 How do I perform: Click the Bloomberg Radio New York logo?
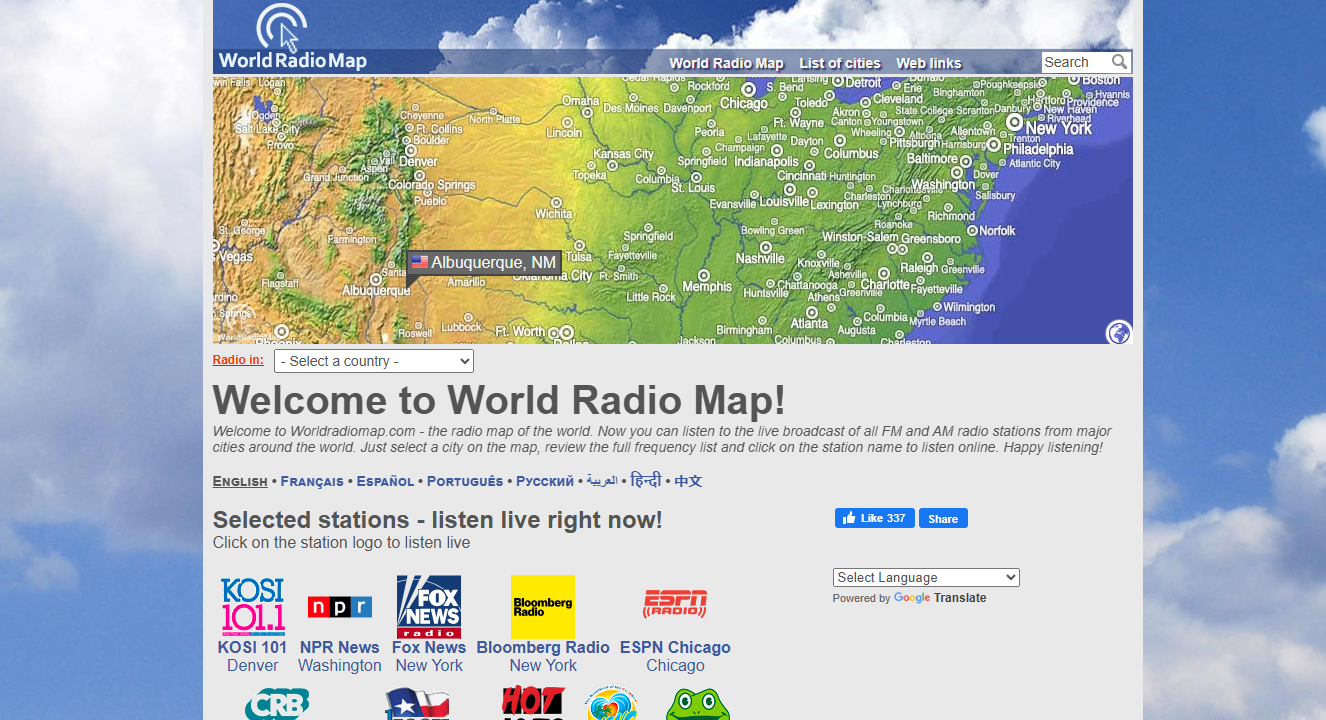pyautogui.click(x=543, y=607)
